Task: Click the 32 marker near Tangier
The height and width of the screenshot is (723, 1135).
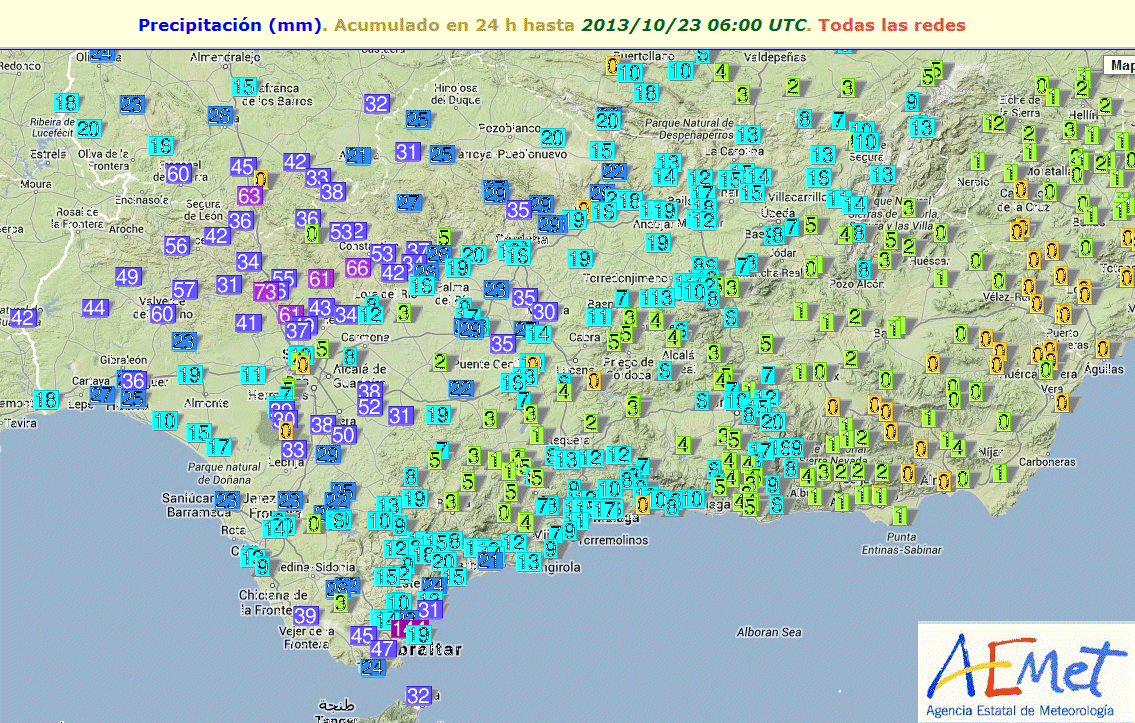Action: point(418,695)
